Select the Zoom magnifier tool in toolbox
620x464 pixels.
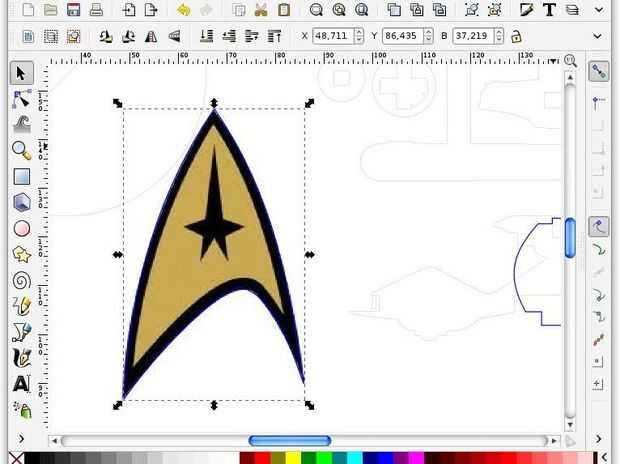tap(21, 151)
